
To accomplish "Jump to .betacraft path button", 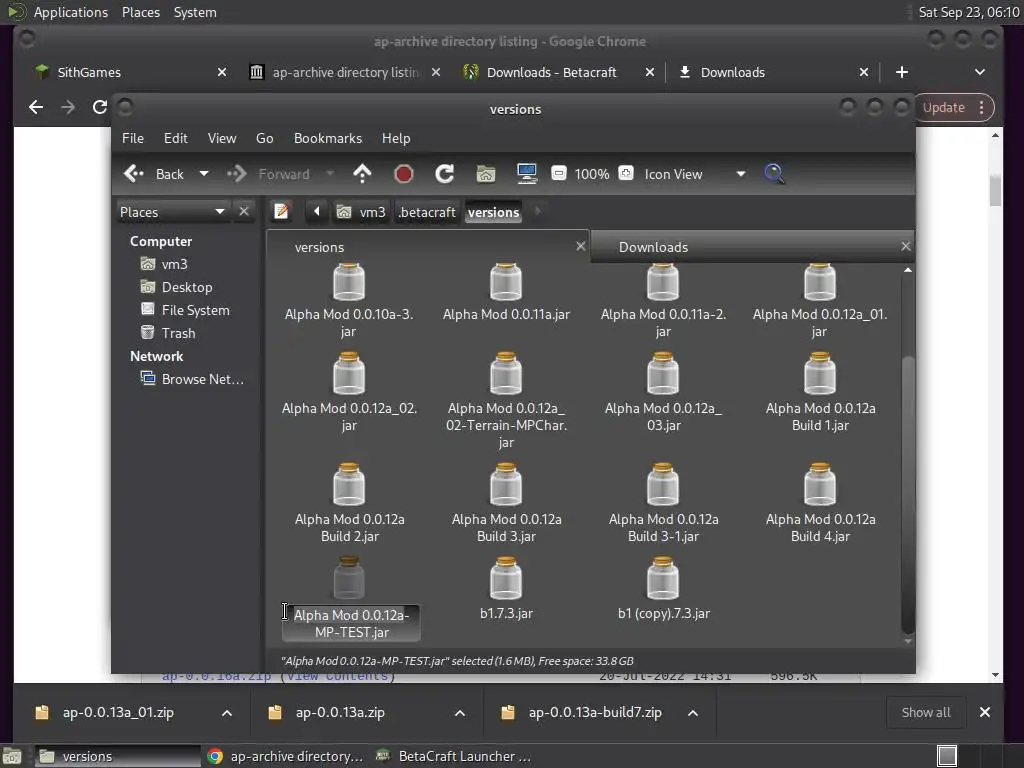I will point(426,212).
